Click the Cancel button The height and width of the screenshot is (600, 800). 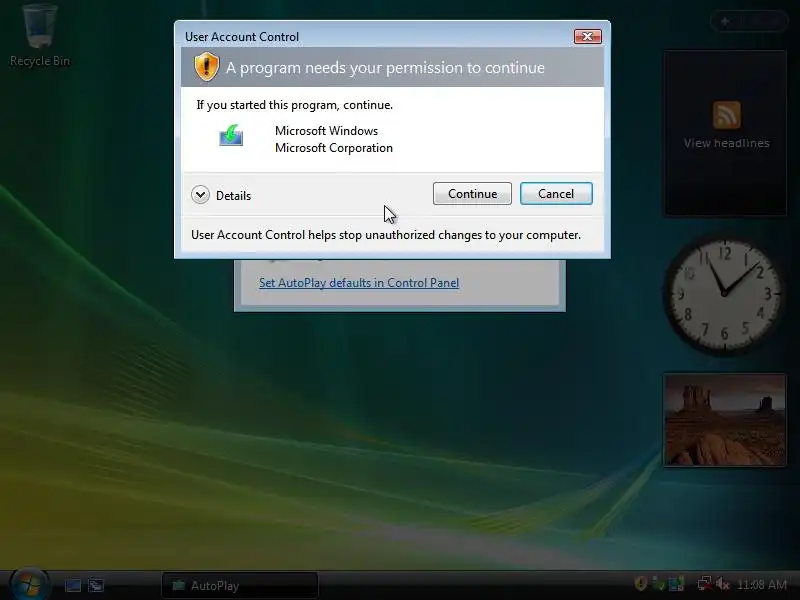point(556,194)
